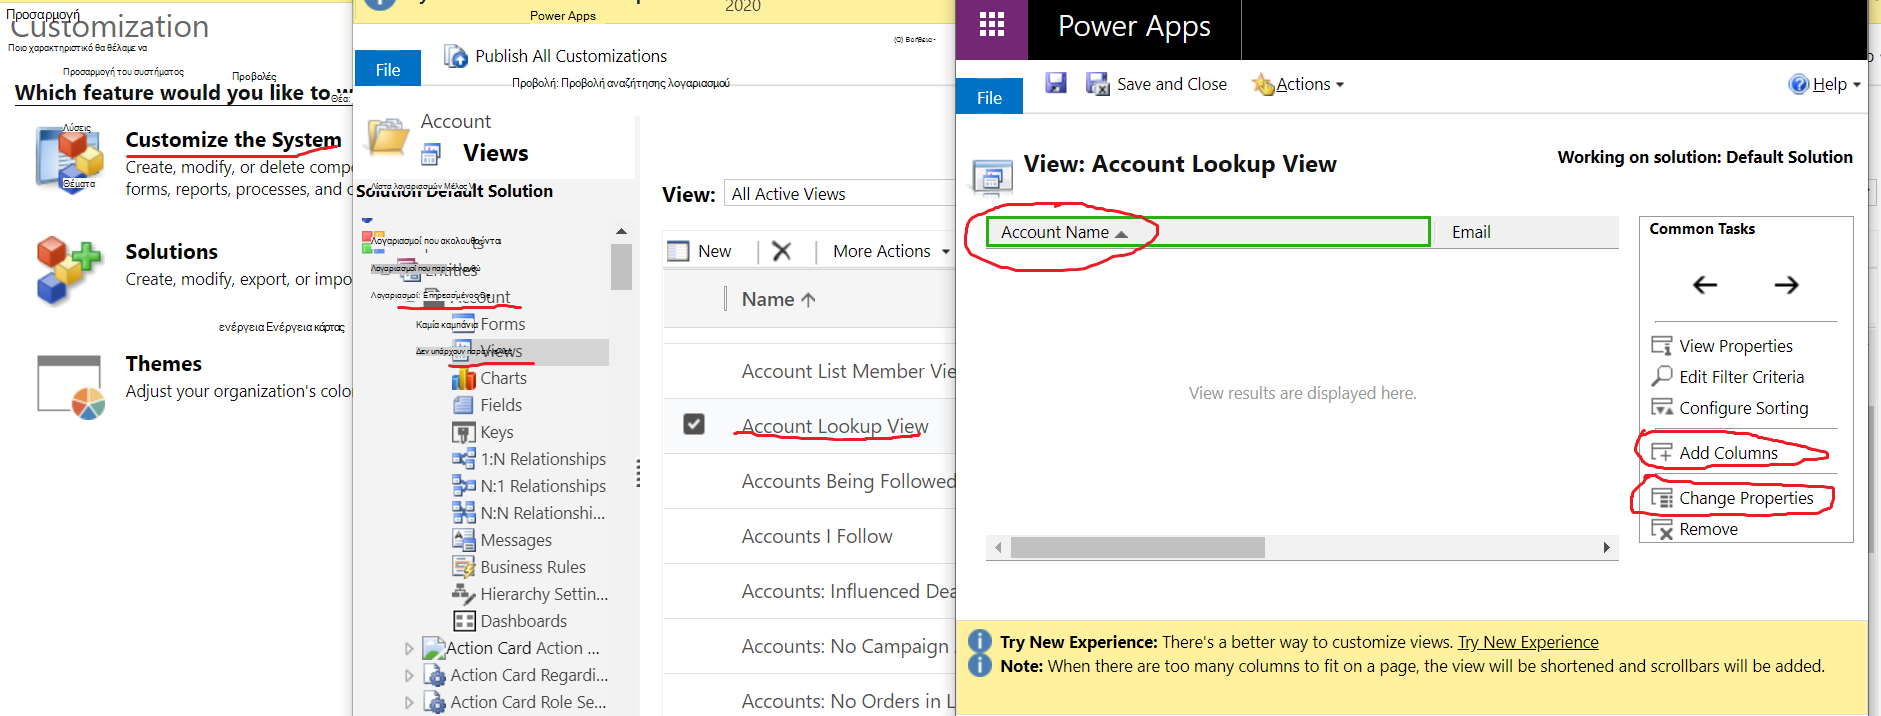1881x716 pixels.
Task: Select 1:N Relationships tree item
Action: (542, 459)
